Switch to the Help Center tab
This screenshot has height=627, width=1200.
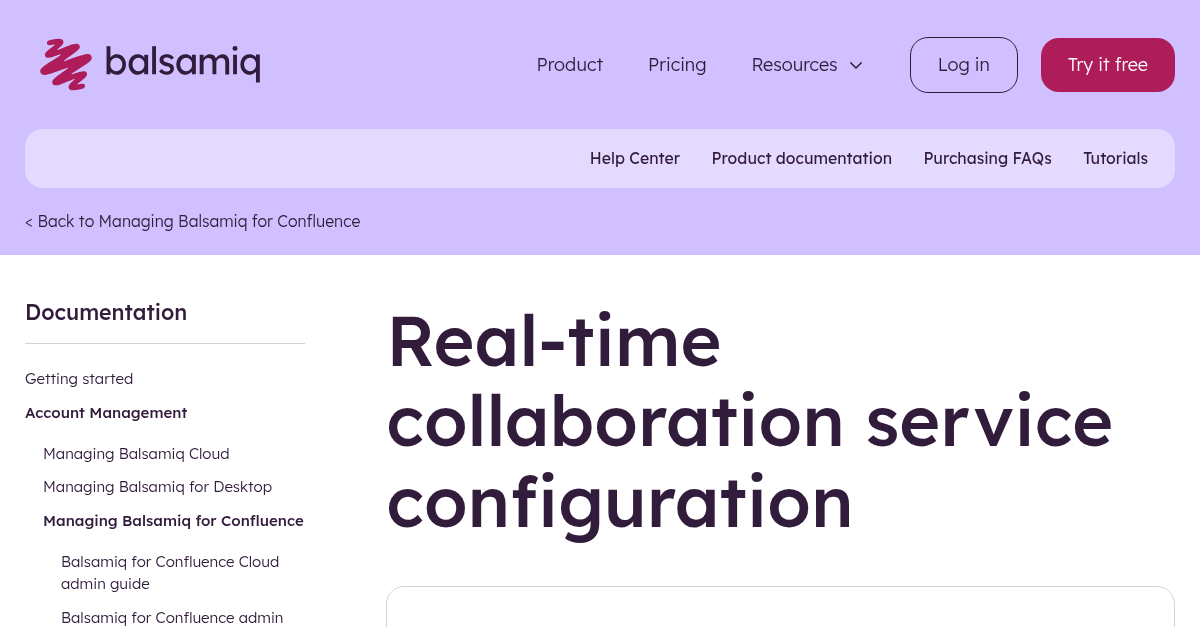pos(635,158)
